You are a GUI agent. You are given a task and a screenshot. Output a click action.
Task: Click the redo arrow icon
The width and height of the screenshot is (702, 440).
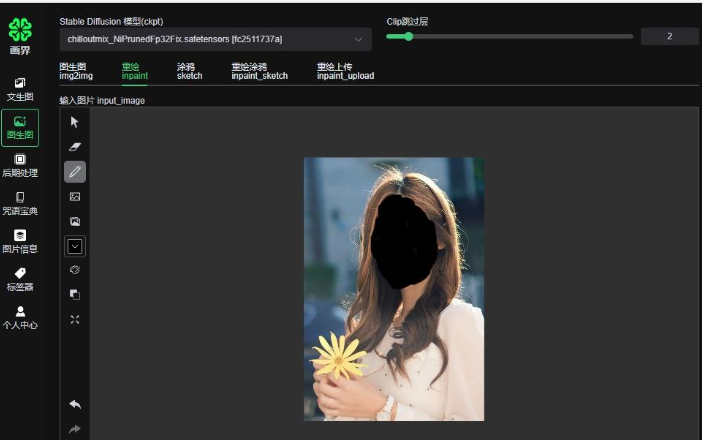pyautogui.click(x=75, y=429)
